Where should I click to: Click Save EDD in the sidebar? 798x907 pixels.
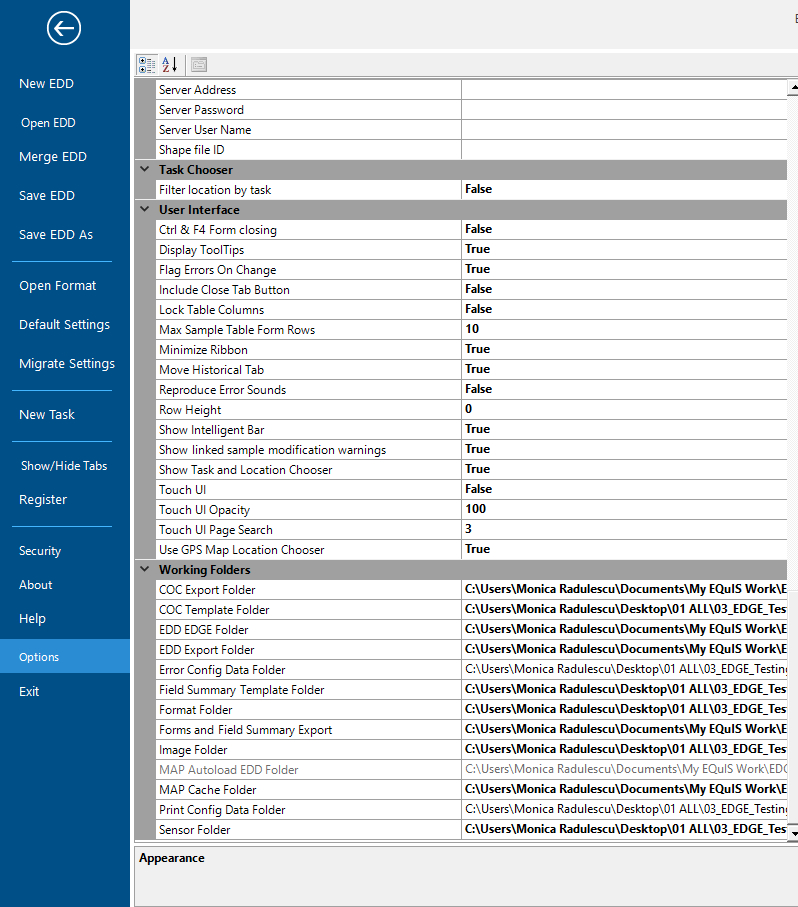click(x=47, y=196)
